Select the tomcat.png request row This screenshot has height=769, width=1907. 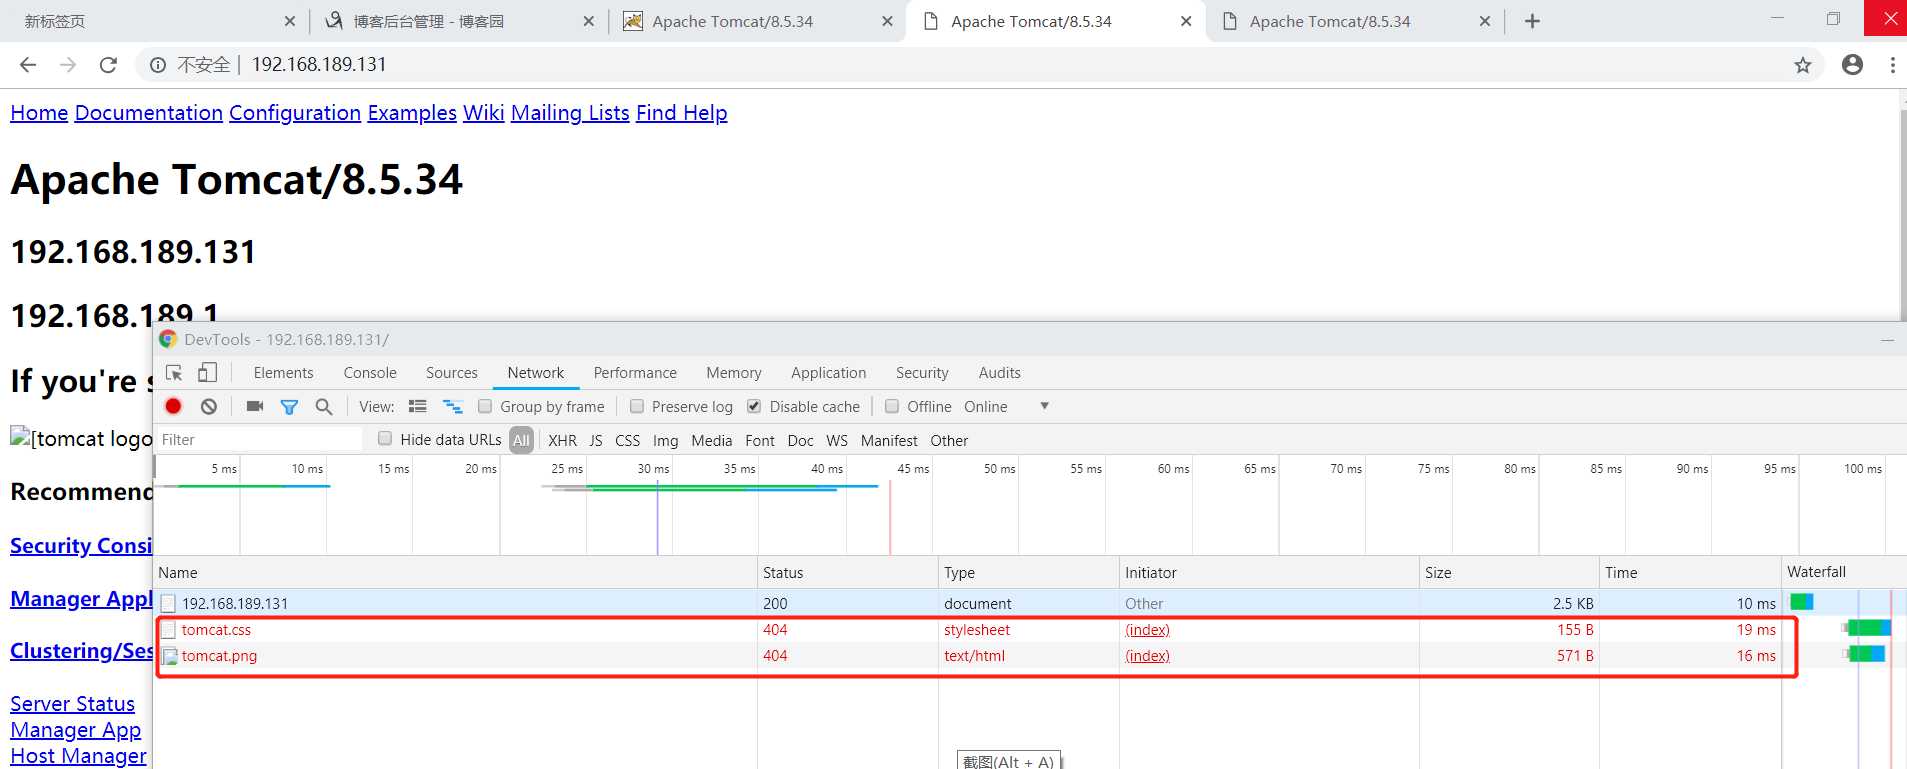(968, 656)
